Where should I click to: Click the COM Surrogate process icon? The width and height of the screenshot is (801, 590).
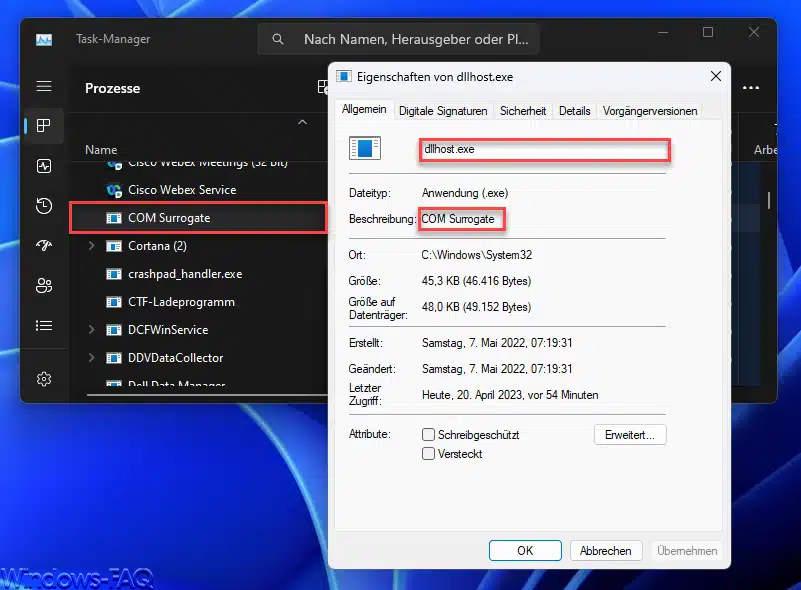point(114,218)
